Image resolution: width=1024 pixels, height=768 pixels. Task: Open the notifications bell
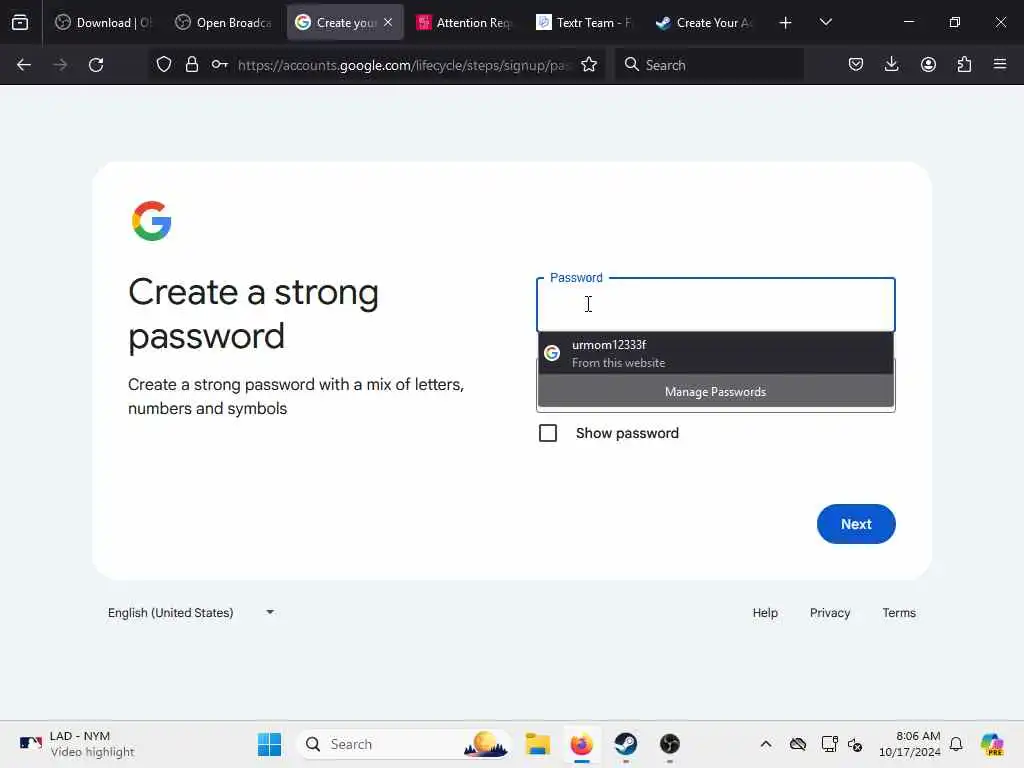pyautogui.click(x=956, y=744)
